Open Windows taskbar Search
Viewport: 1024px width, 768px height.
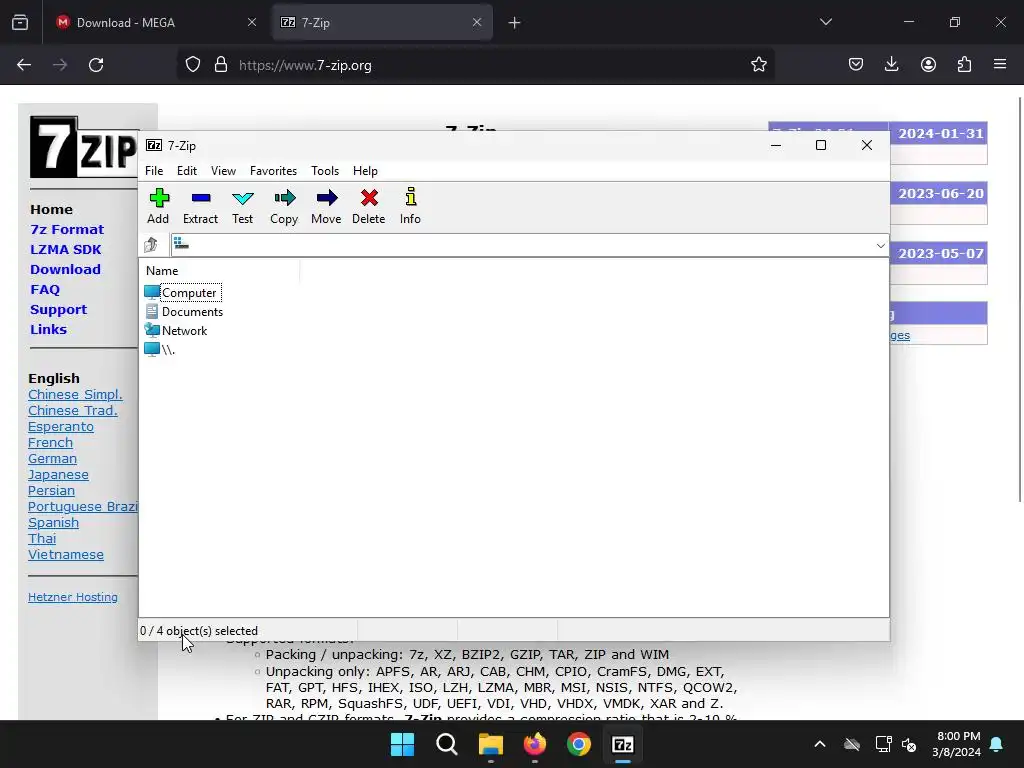tap(447, 744)
